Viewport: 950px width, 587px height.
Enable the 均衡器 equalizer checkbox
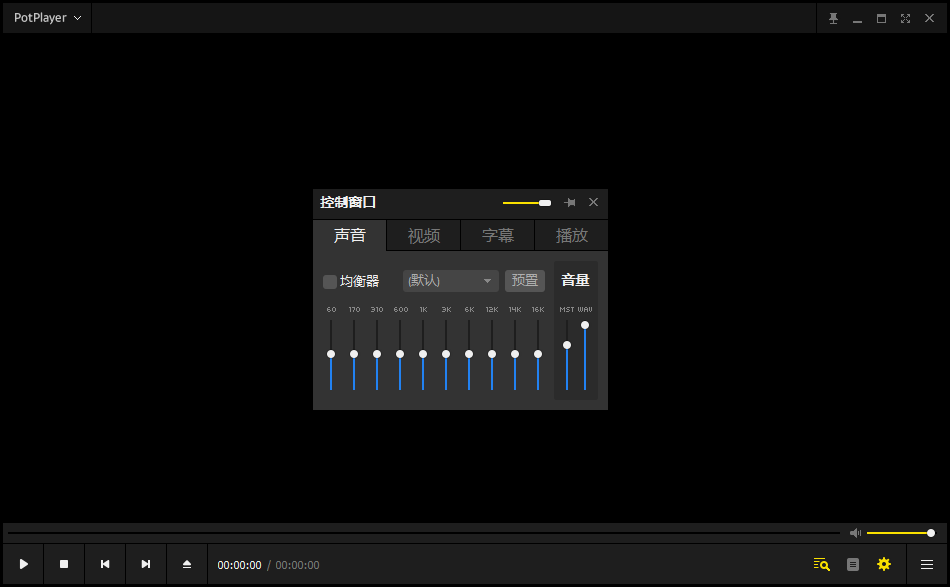point(330,281)
